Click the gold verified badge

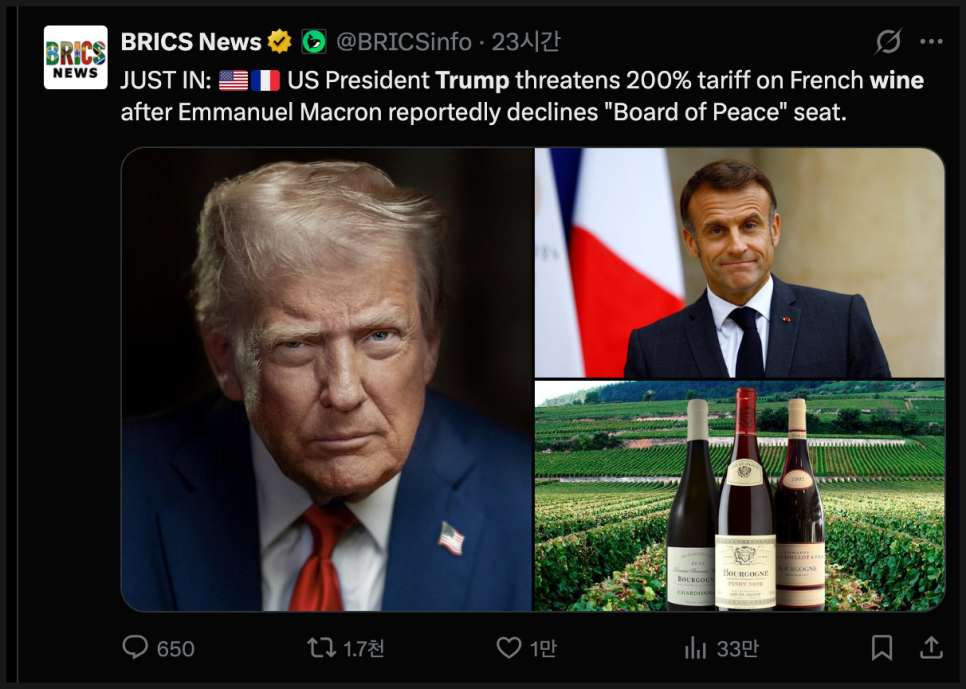coord(280,42)
